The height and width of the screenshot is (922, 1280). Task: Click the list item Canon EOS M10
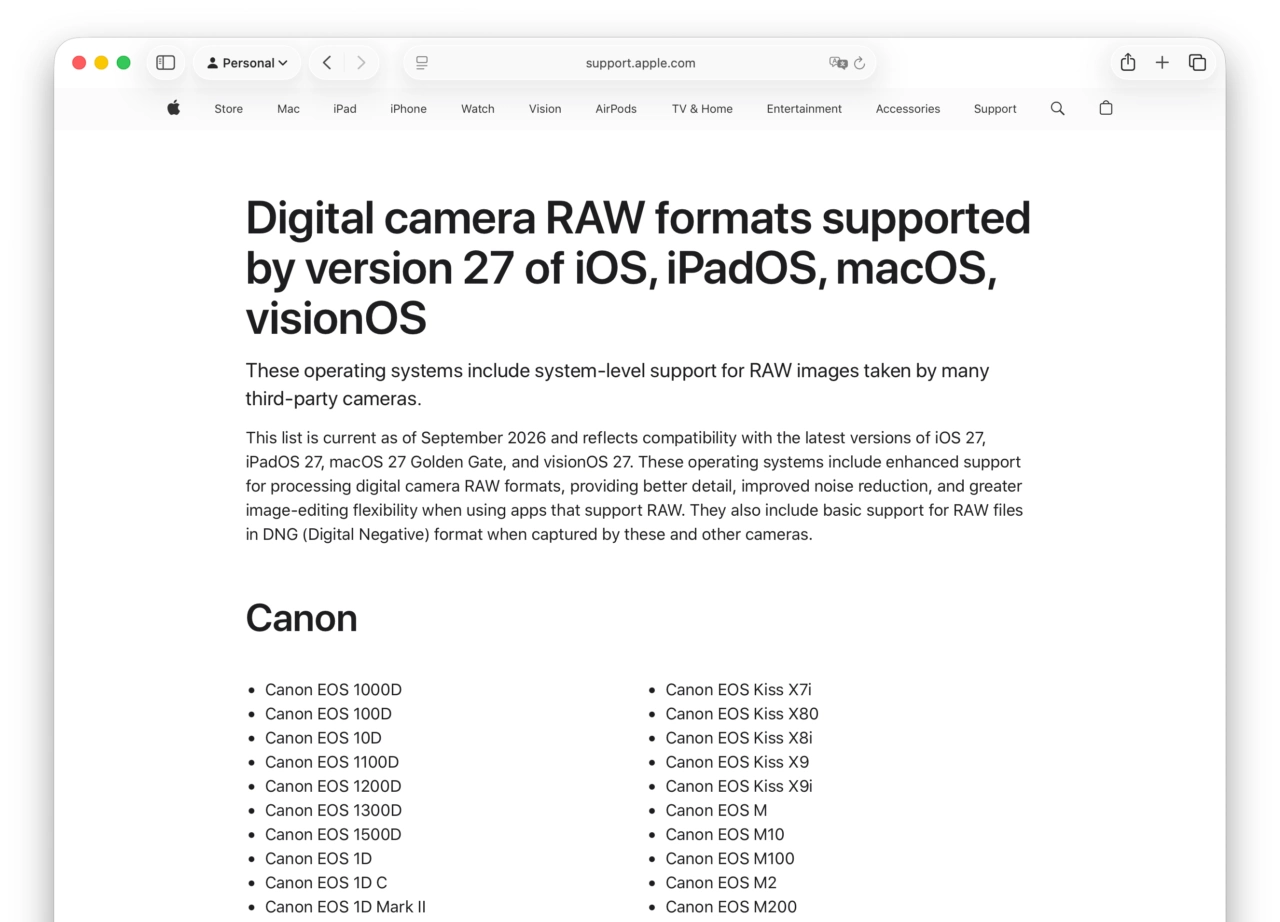click(725, 834)
